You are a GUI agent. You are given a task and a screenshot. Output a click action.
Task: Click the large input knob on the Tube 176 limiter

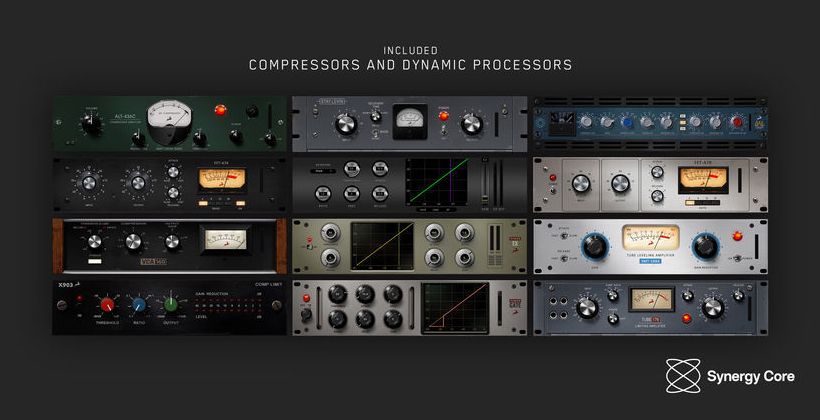pyautogui.click(x=587, y=308)
